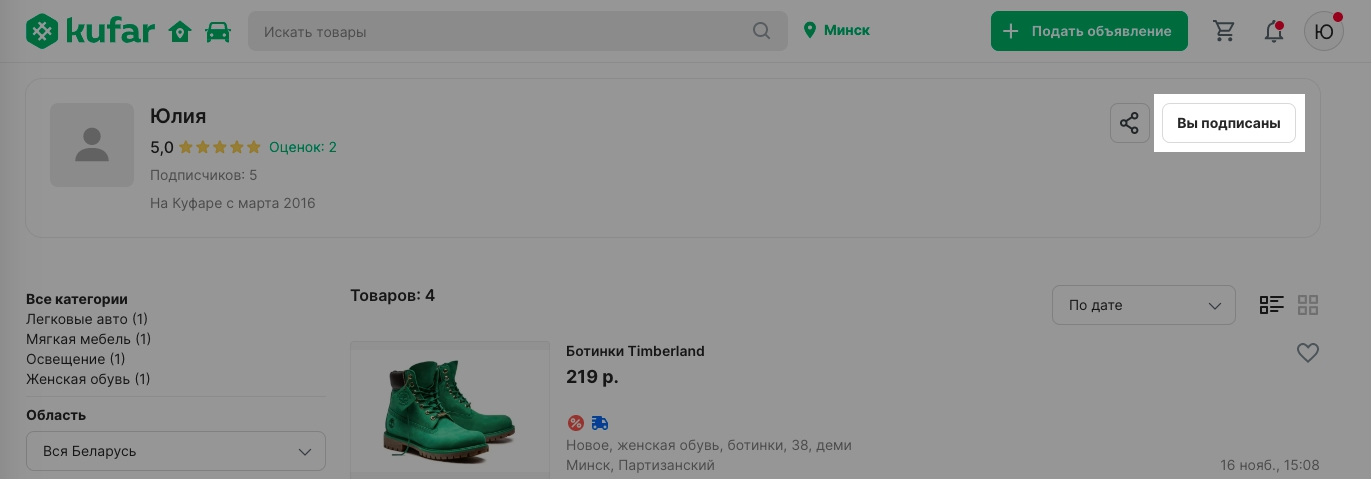
Task: Open the real estate house icon
Action: click(180, 32)
